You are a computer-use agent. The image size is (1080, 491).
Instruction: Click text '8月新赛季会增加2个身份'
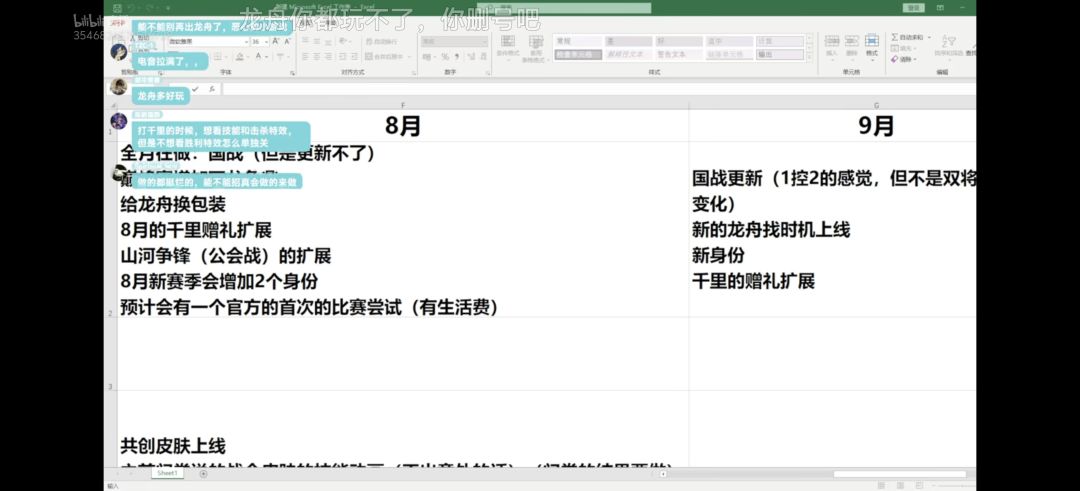coord(219,282)
